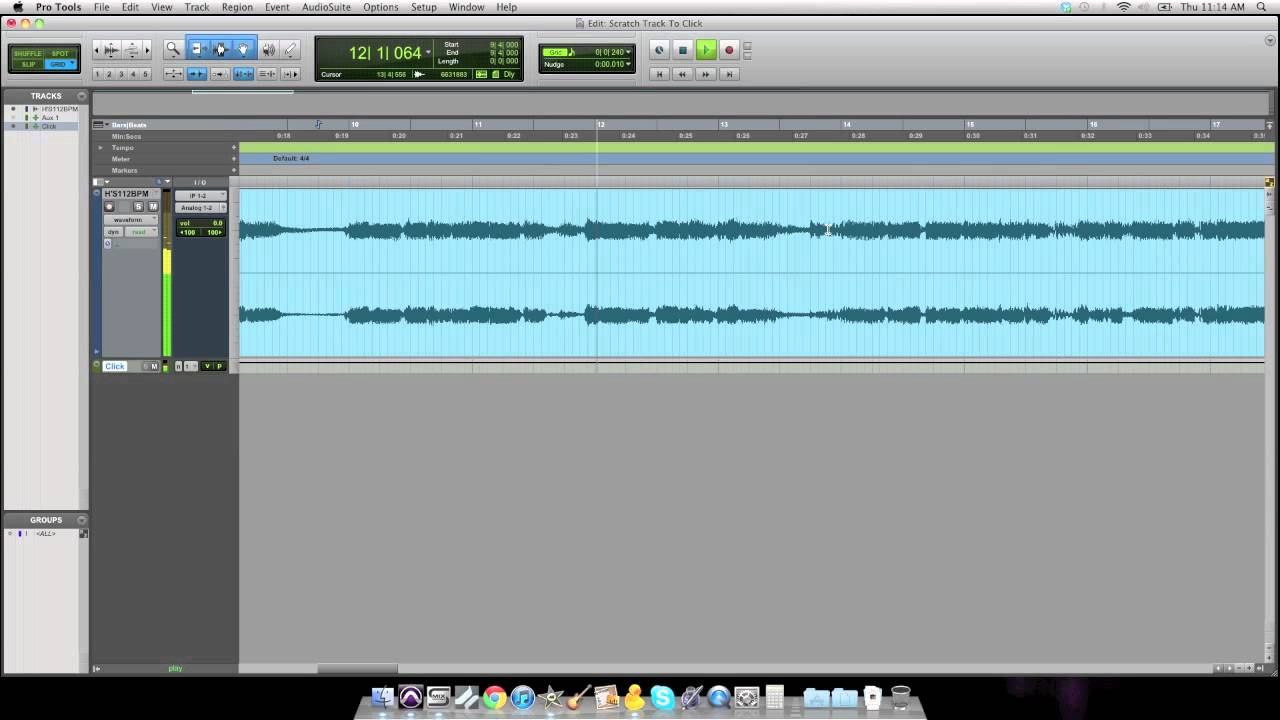Click bar 12 in Bars|Beats ruler
Screen dimensions: 1280x720
coord(601,125)
